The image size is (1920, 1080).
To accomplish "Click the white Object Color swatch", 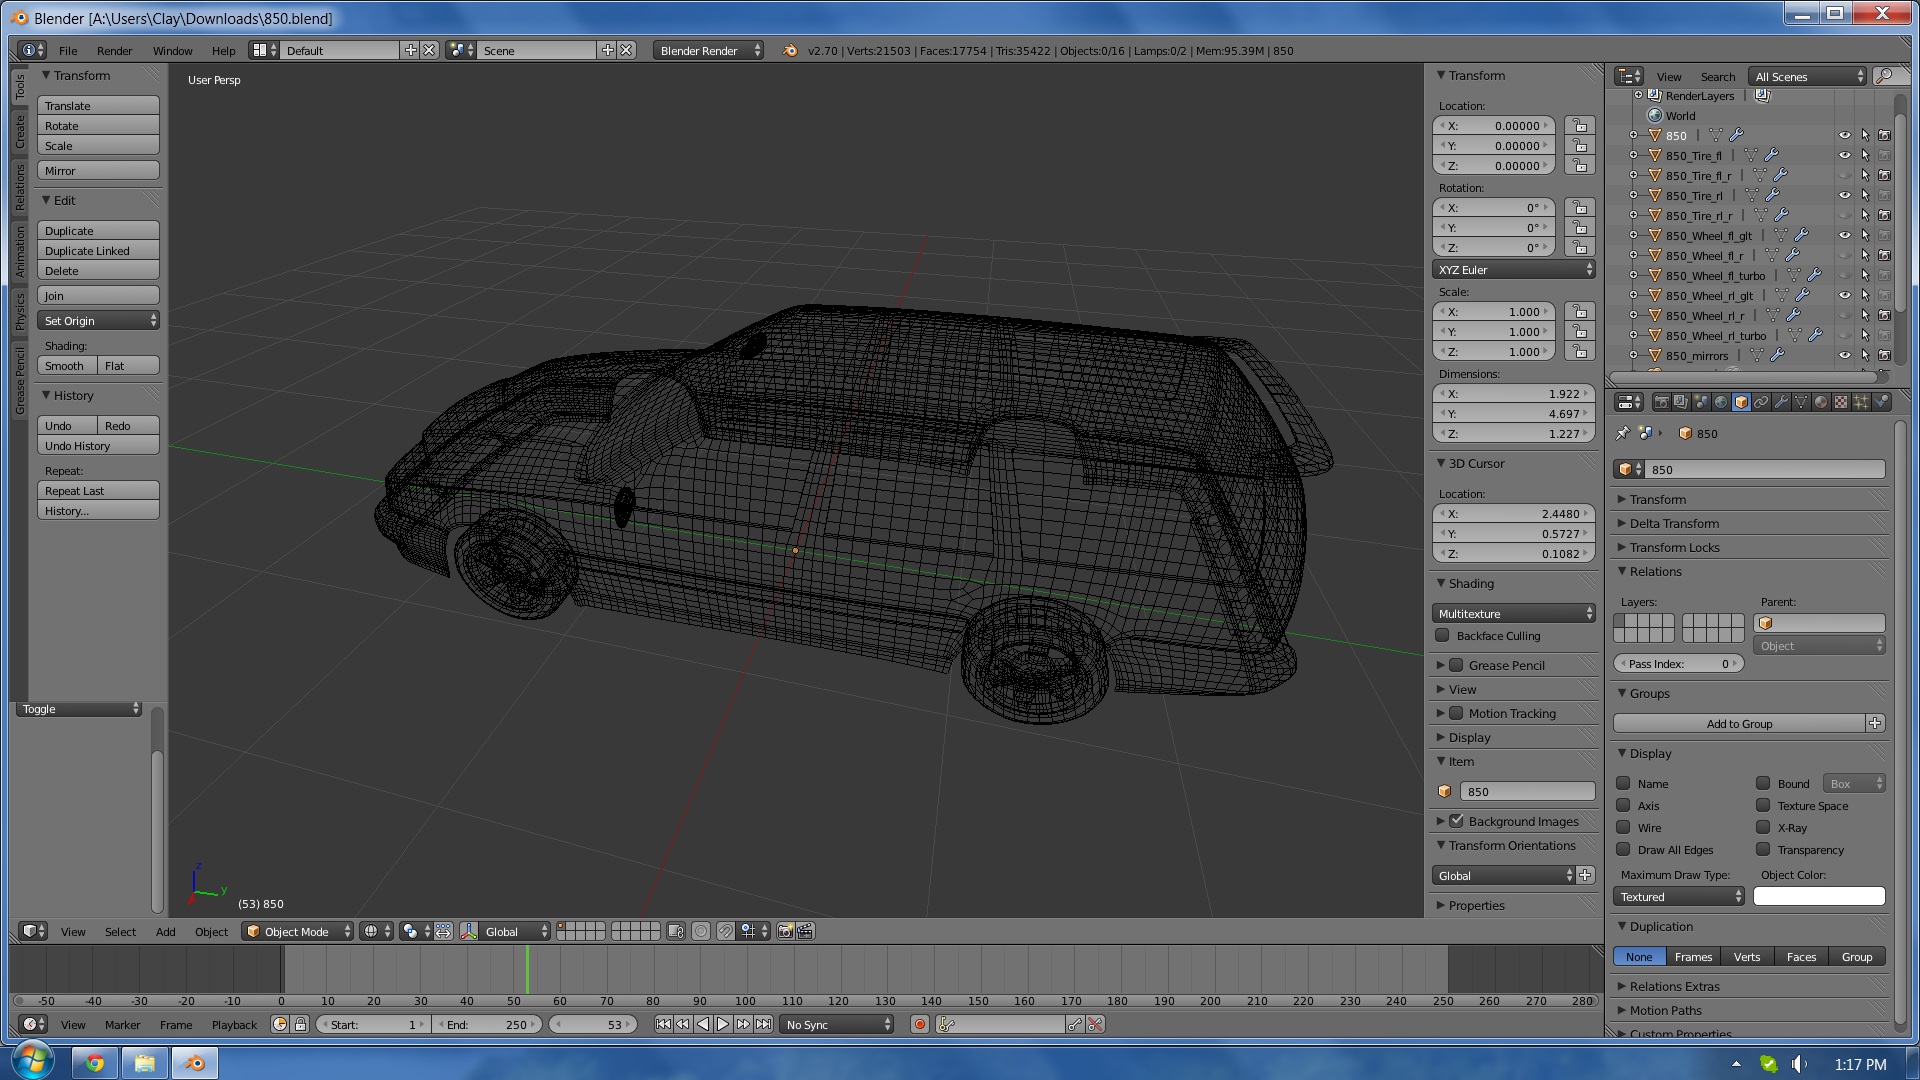I will [1819, 897].
